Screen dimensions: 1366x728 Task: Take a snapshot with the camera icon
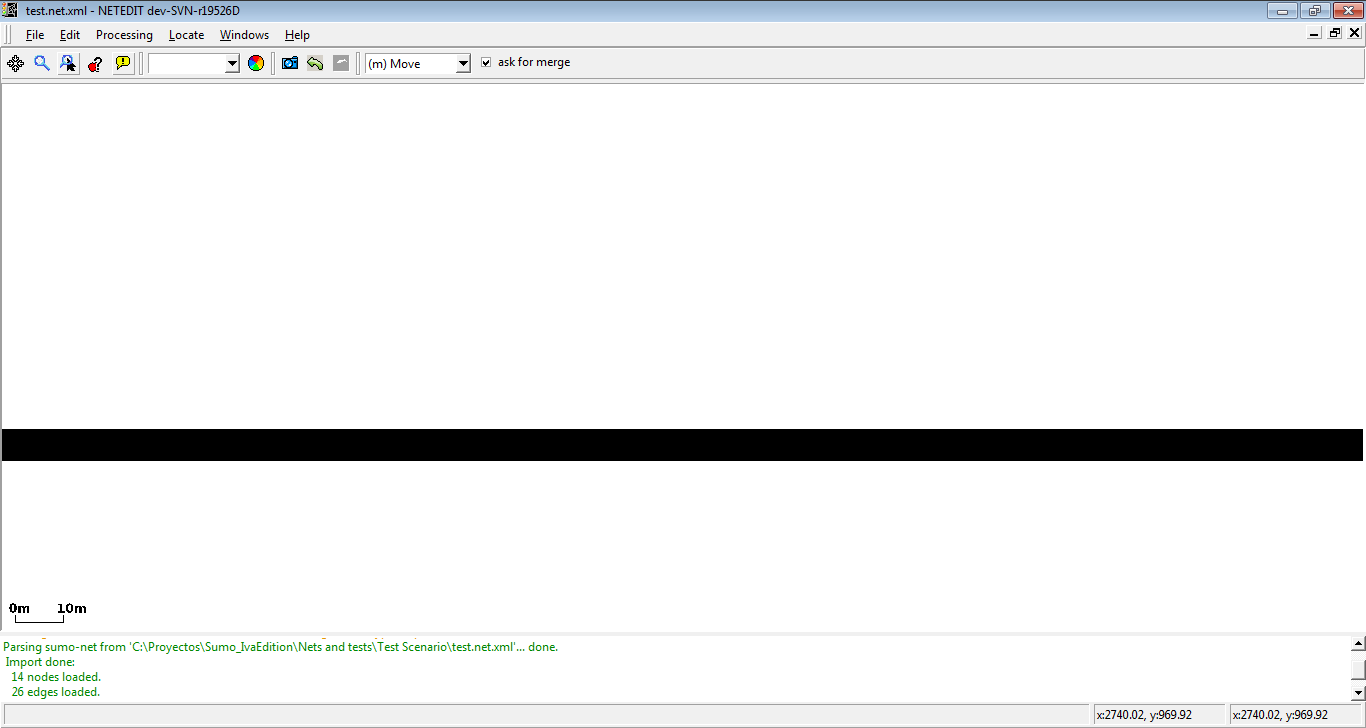click(x=290, y=63)
